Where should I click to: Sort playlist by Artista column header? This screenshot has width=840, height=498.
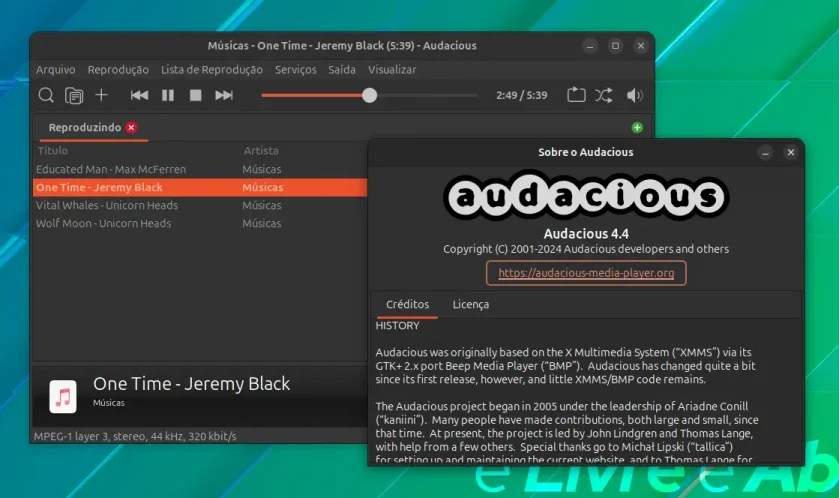(261, 150)
